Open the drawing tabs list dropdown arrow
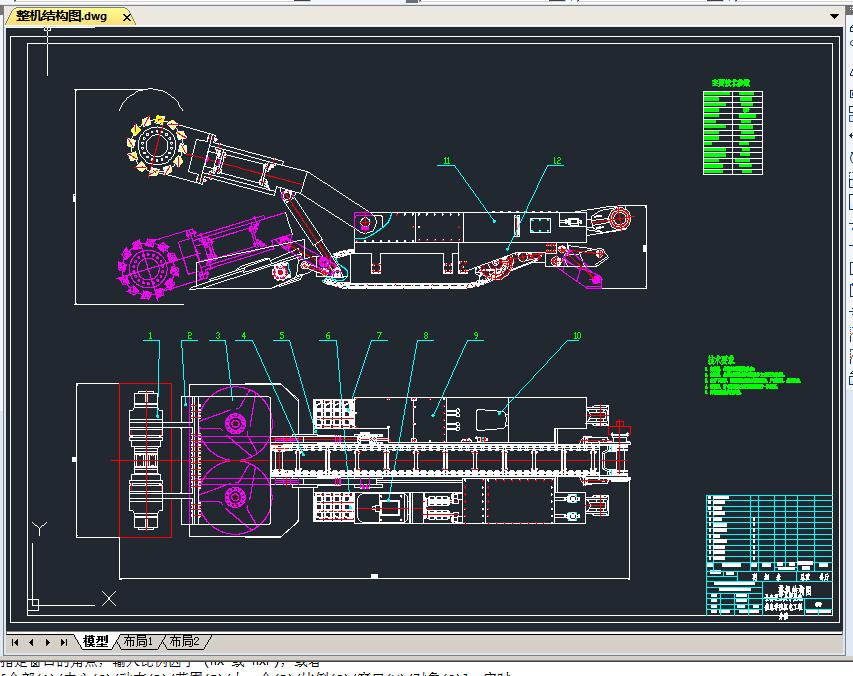Viewport: 853px width, 676px height. click(834, 16)
